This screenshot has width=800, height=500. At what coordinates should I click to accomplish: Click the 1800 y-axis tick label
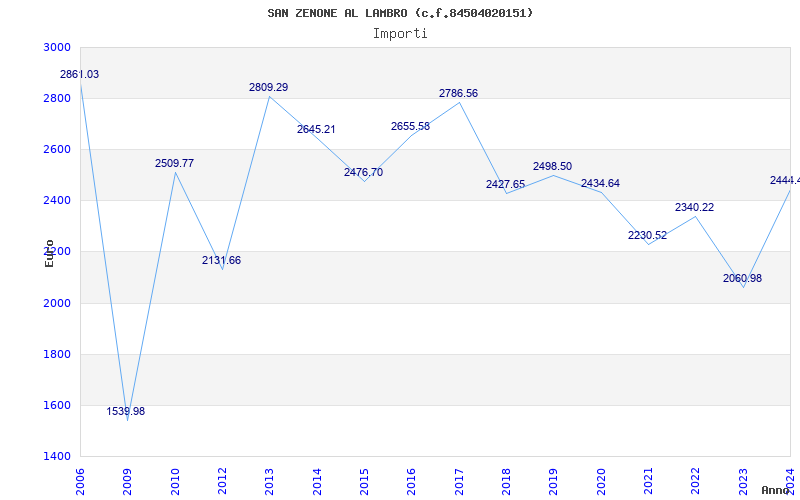58,354
